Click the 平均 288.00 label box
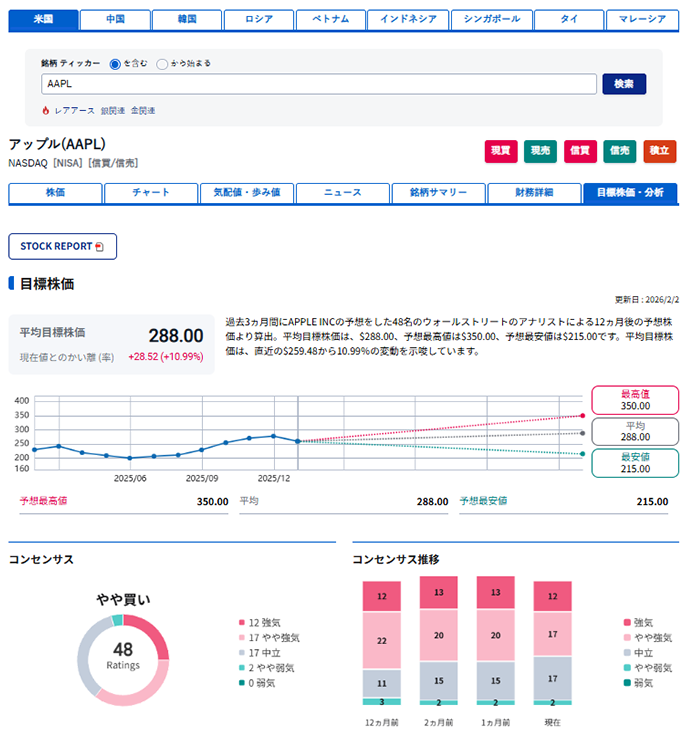The width and height of the screenshot is (690, 736). [x=635, y=431]
